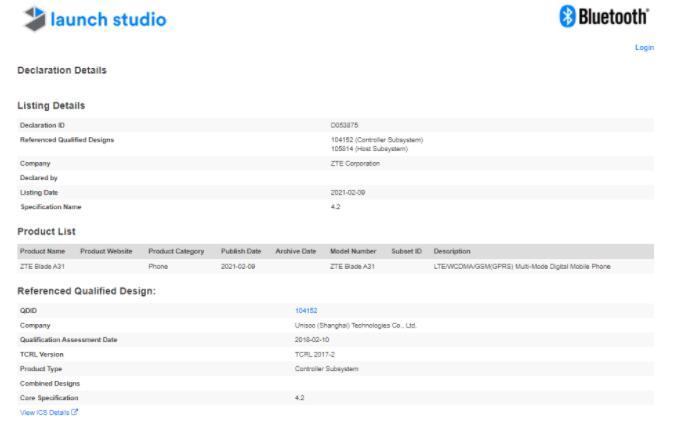Screen dimensions: 673x428
Task: Click the Referenced Qualified Design heading
Action: (86, 291)
